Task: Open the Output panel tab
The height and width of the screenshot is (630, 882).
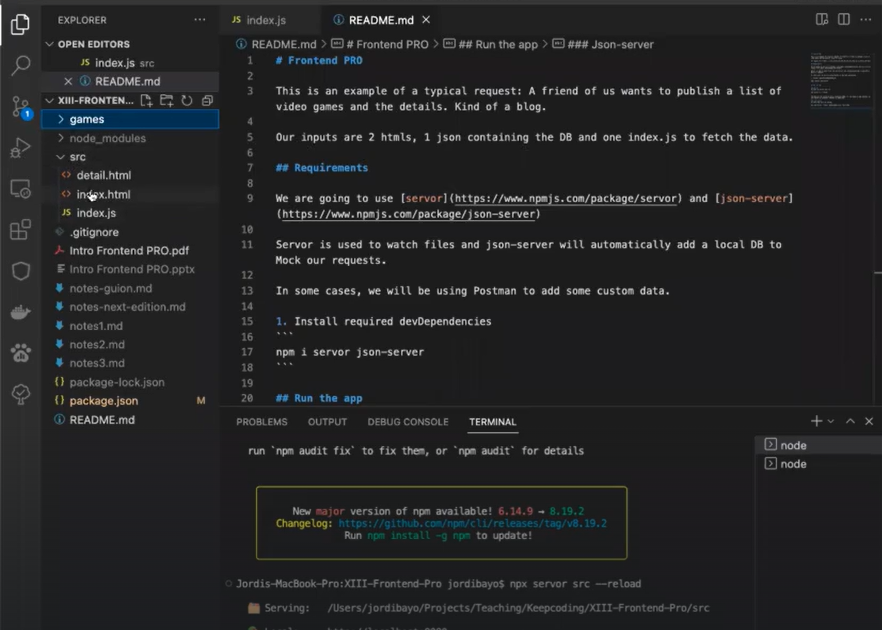Action: pos(327,422)
